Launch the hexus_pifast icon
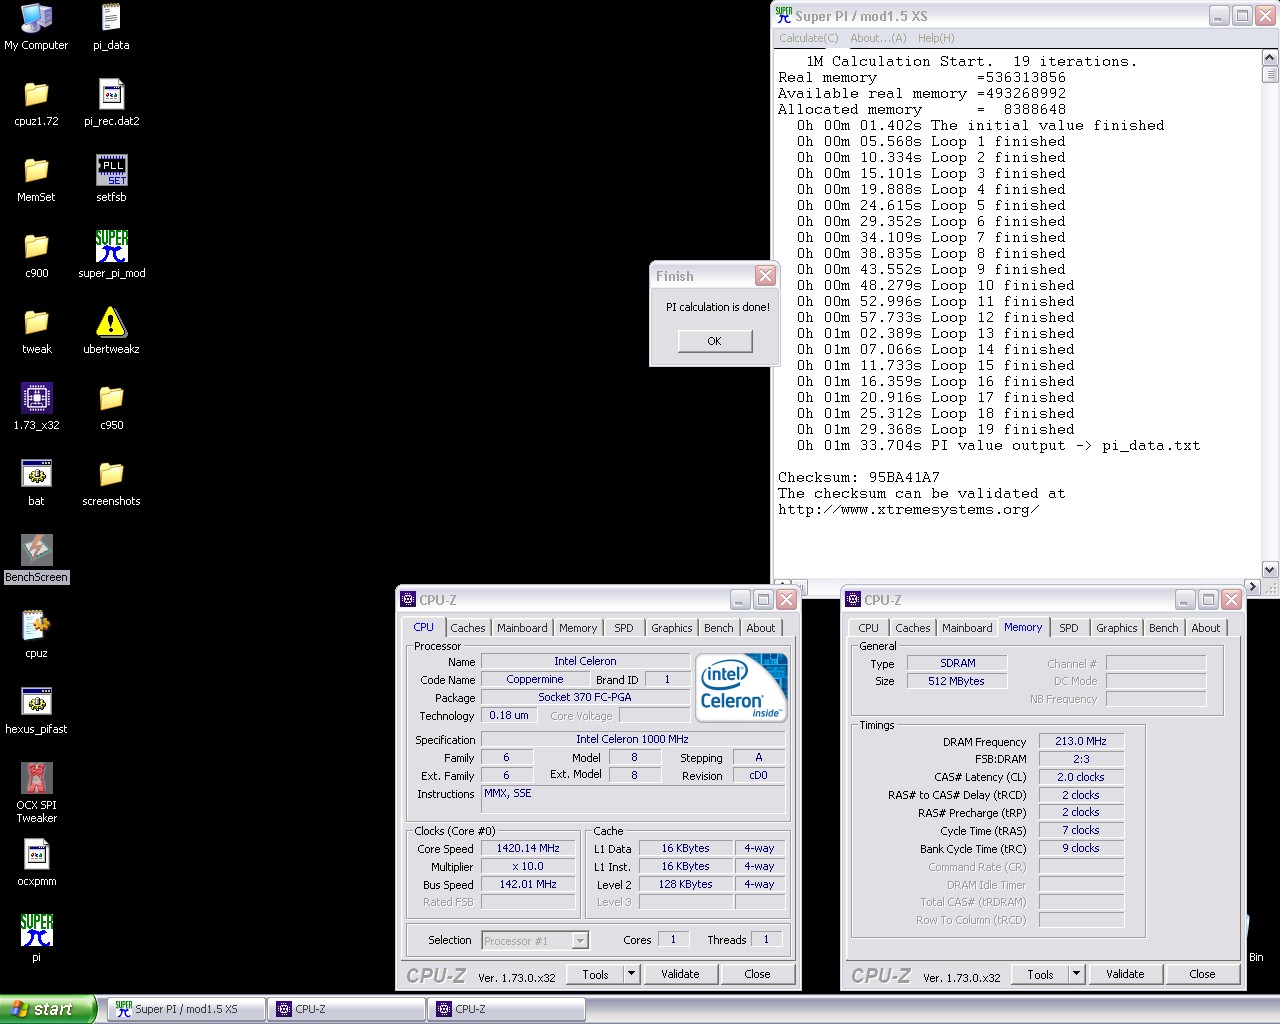Image resolution: width=1280 pixels, height=1024 pixels. click(36, 702)
